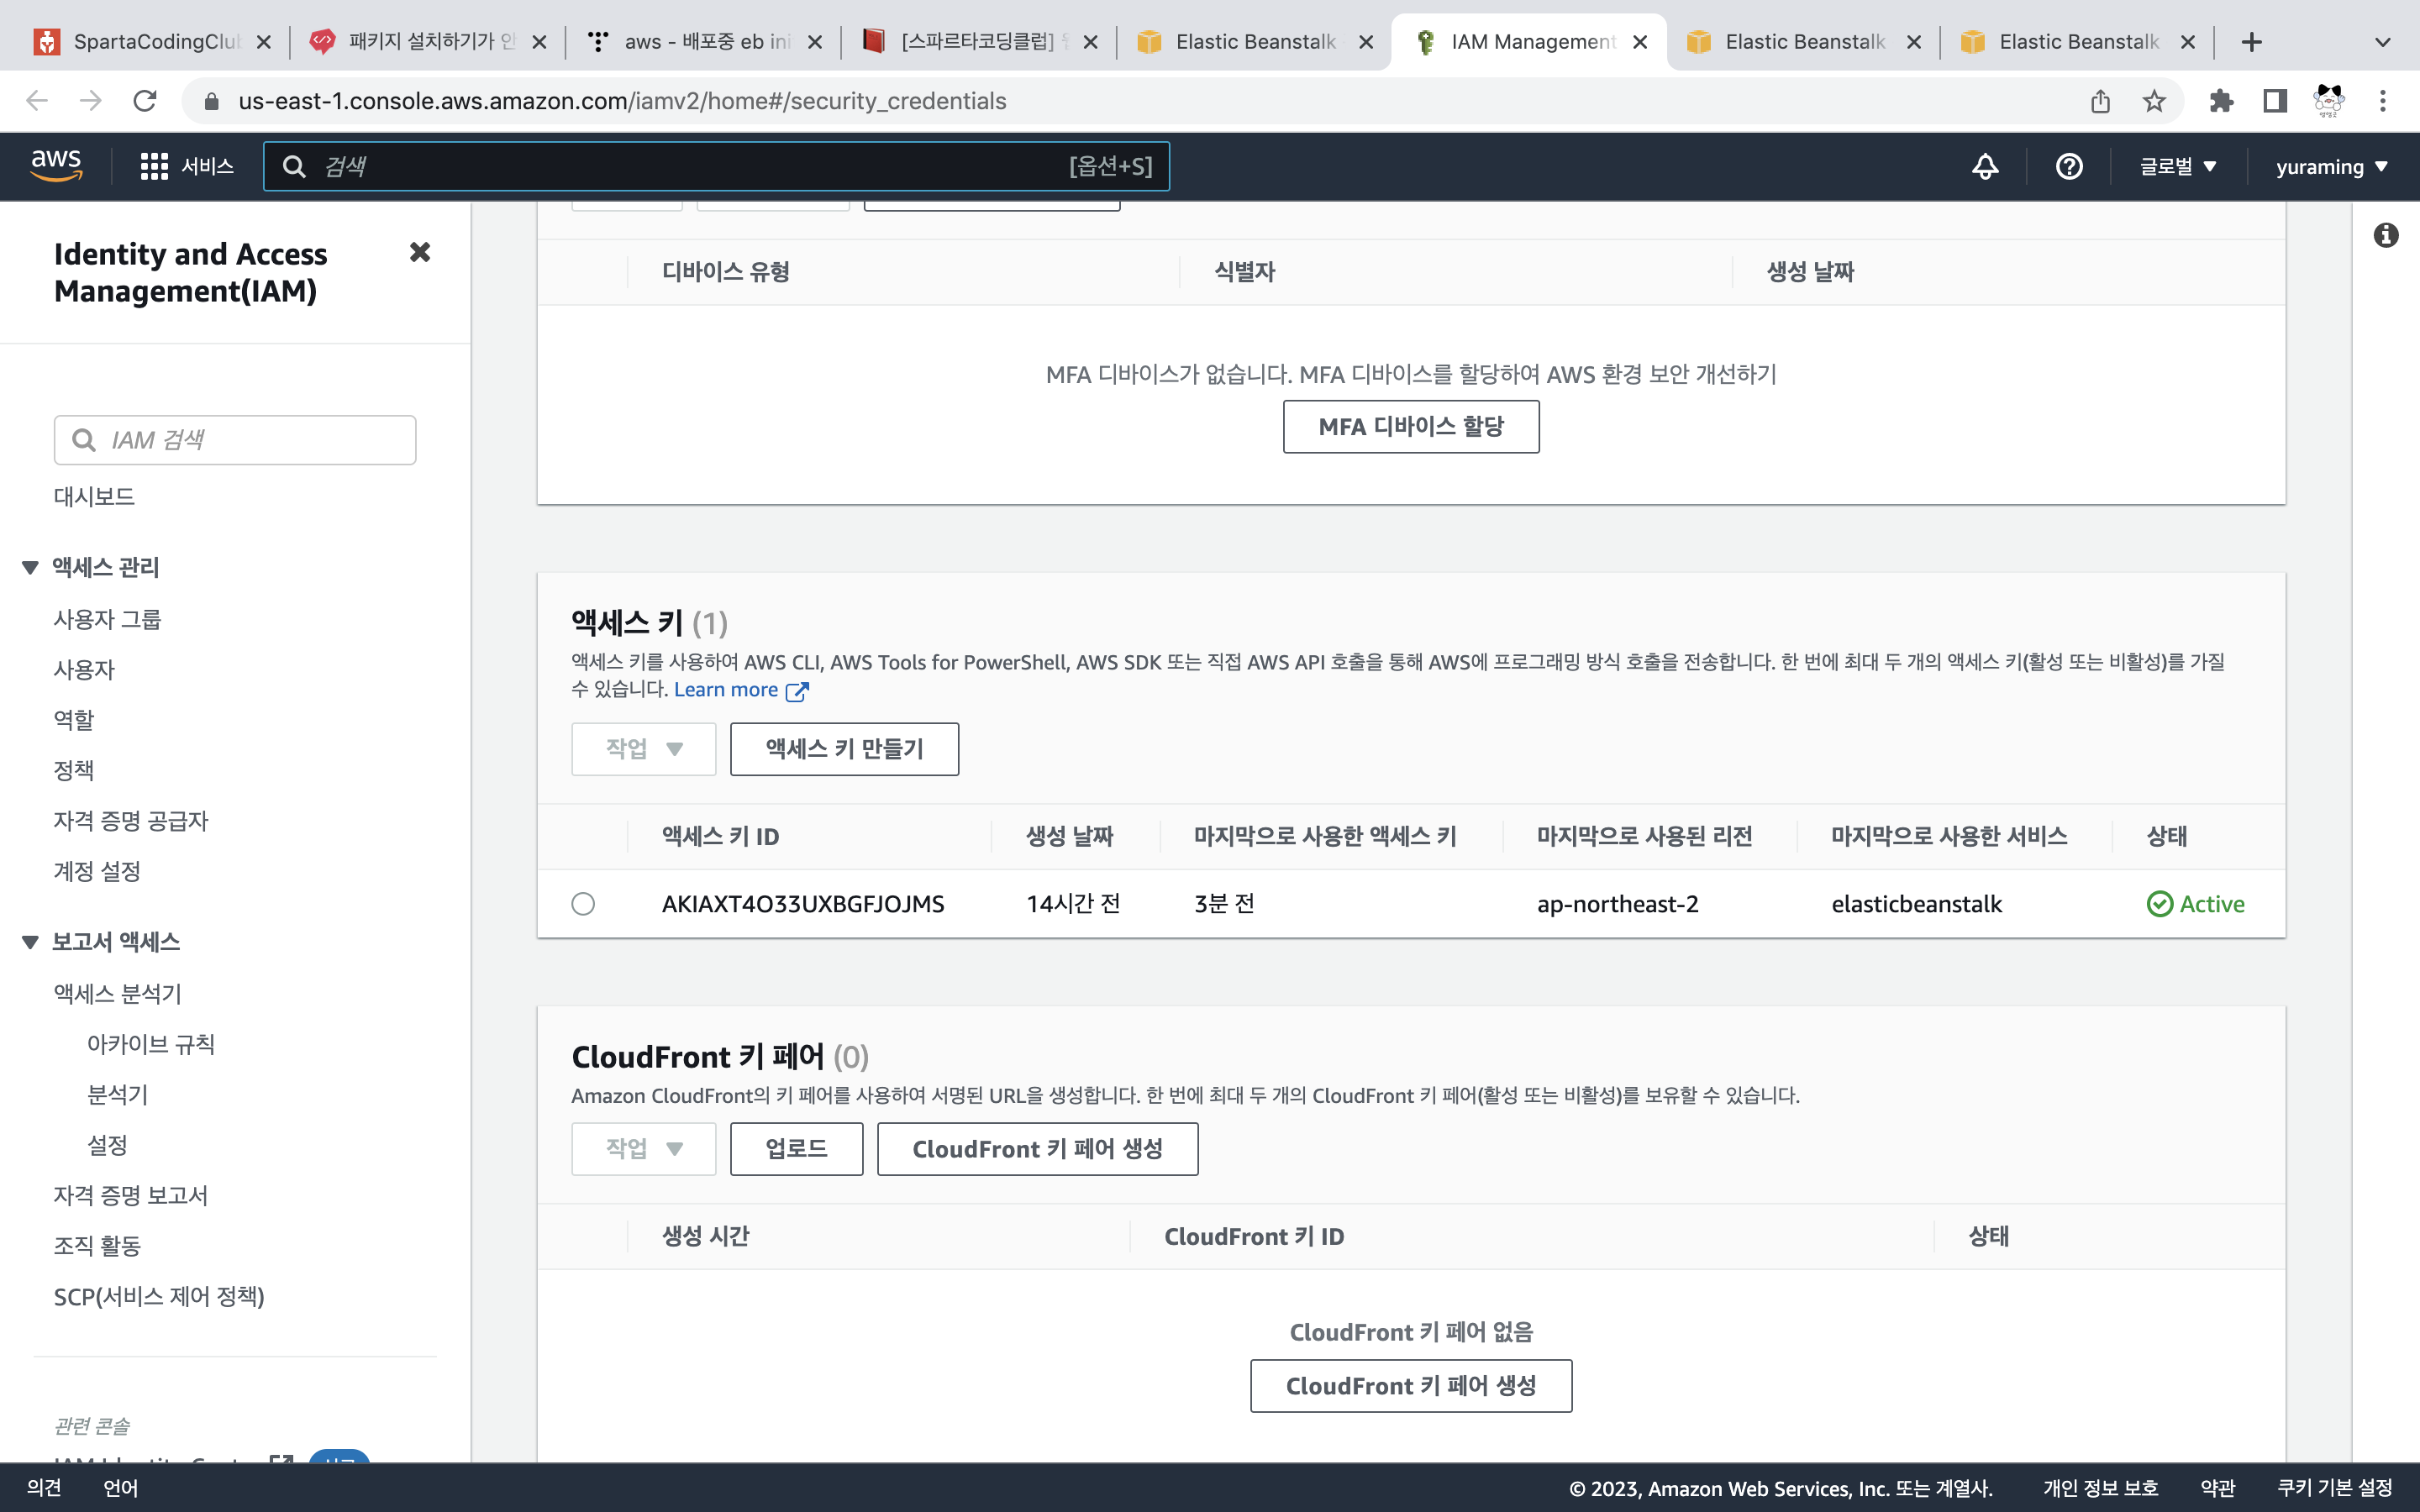Click 의견 in the footer
The width and height of the screenshot is (2420, 1512).
(44, 1488)
